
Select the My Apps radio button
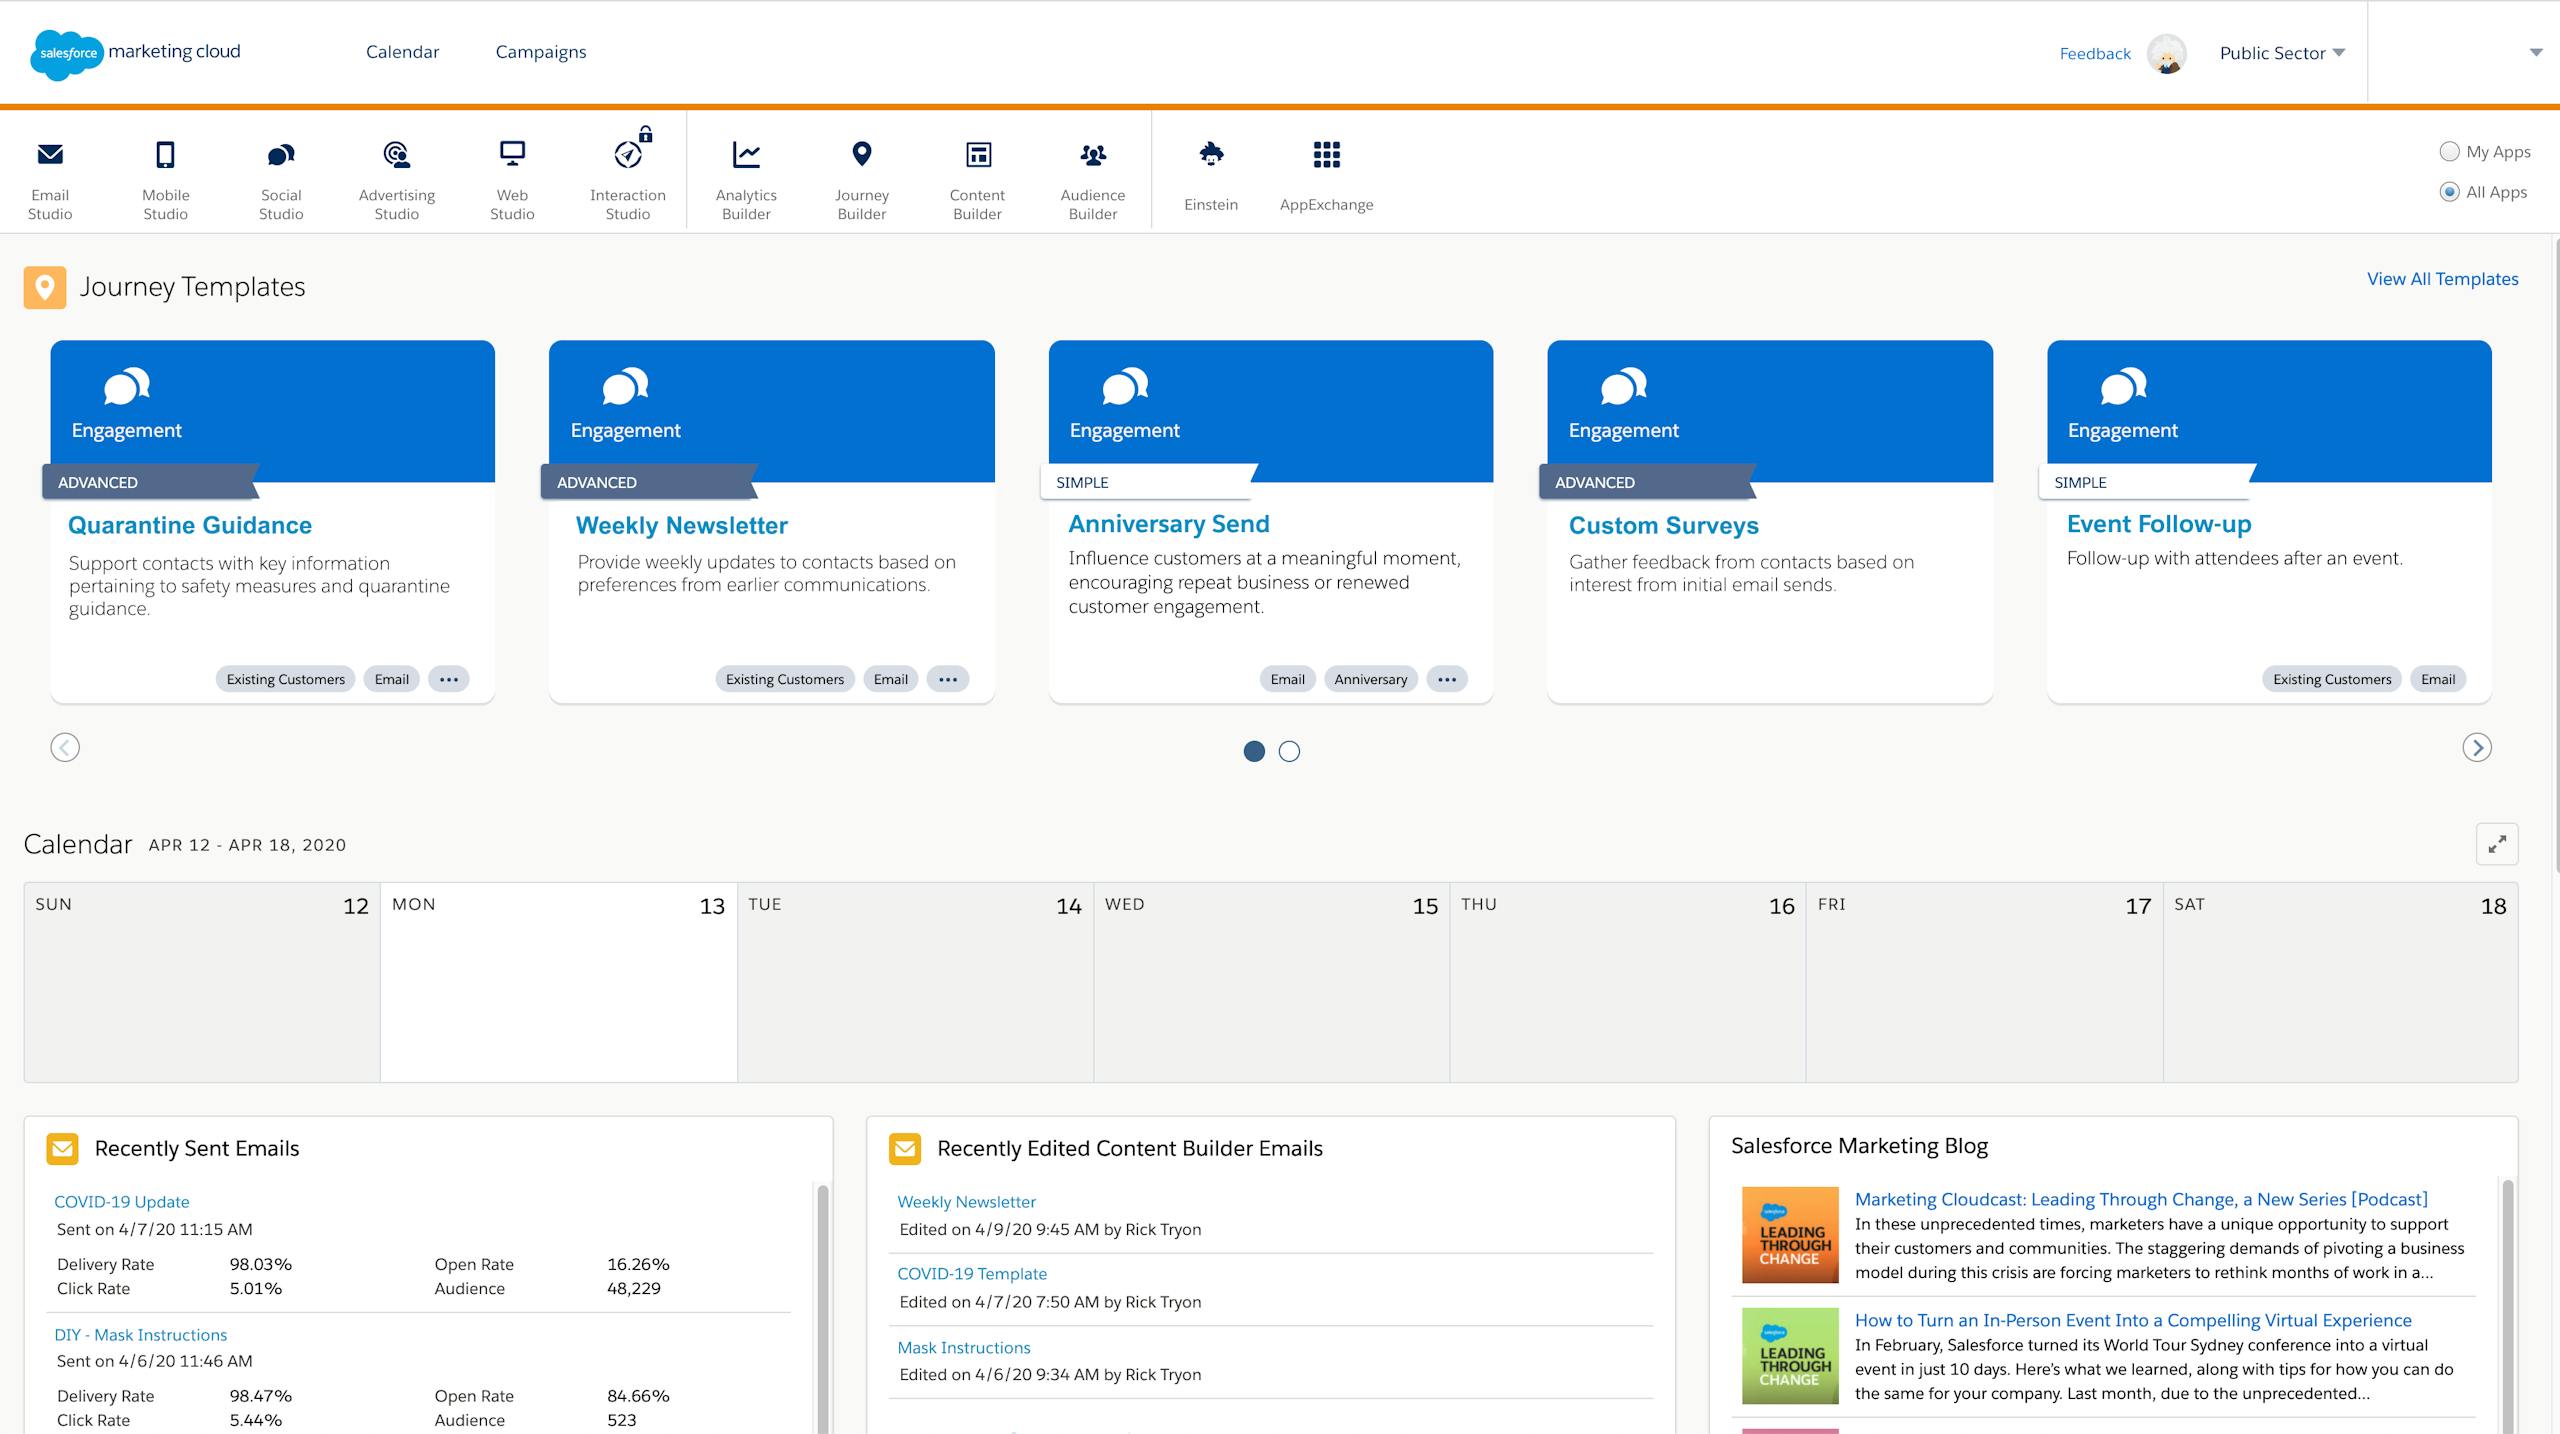2449,152
